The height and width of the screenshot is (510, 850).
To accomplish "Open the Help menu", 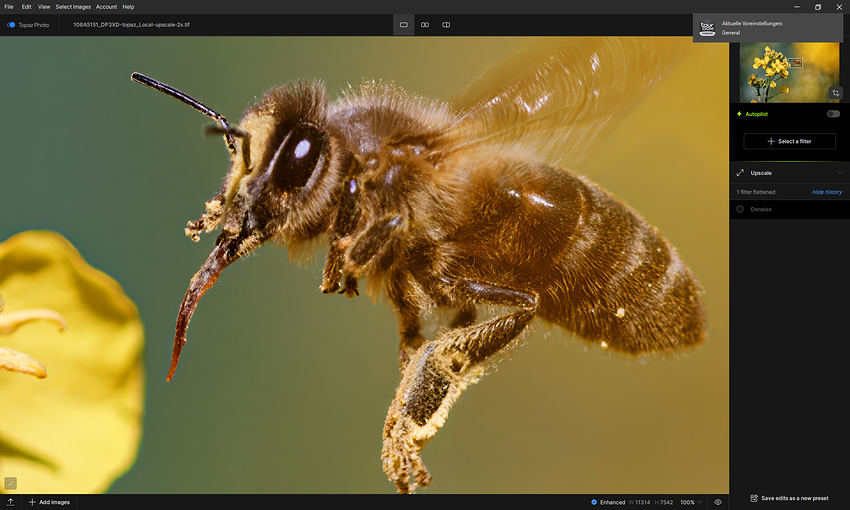I will click(x=128, y=7).
